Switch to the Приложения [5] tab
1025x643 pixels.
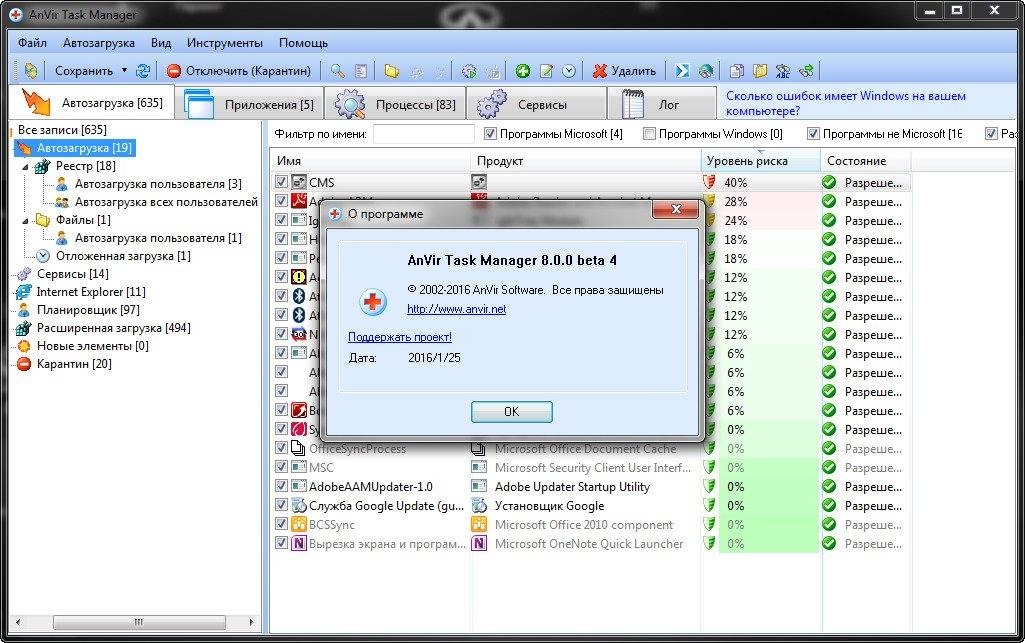(x=249, y=104)
